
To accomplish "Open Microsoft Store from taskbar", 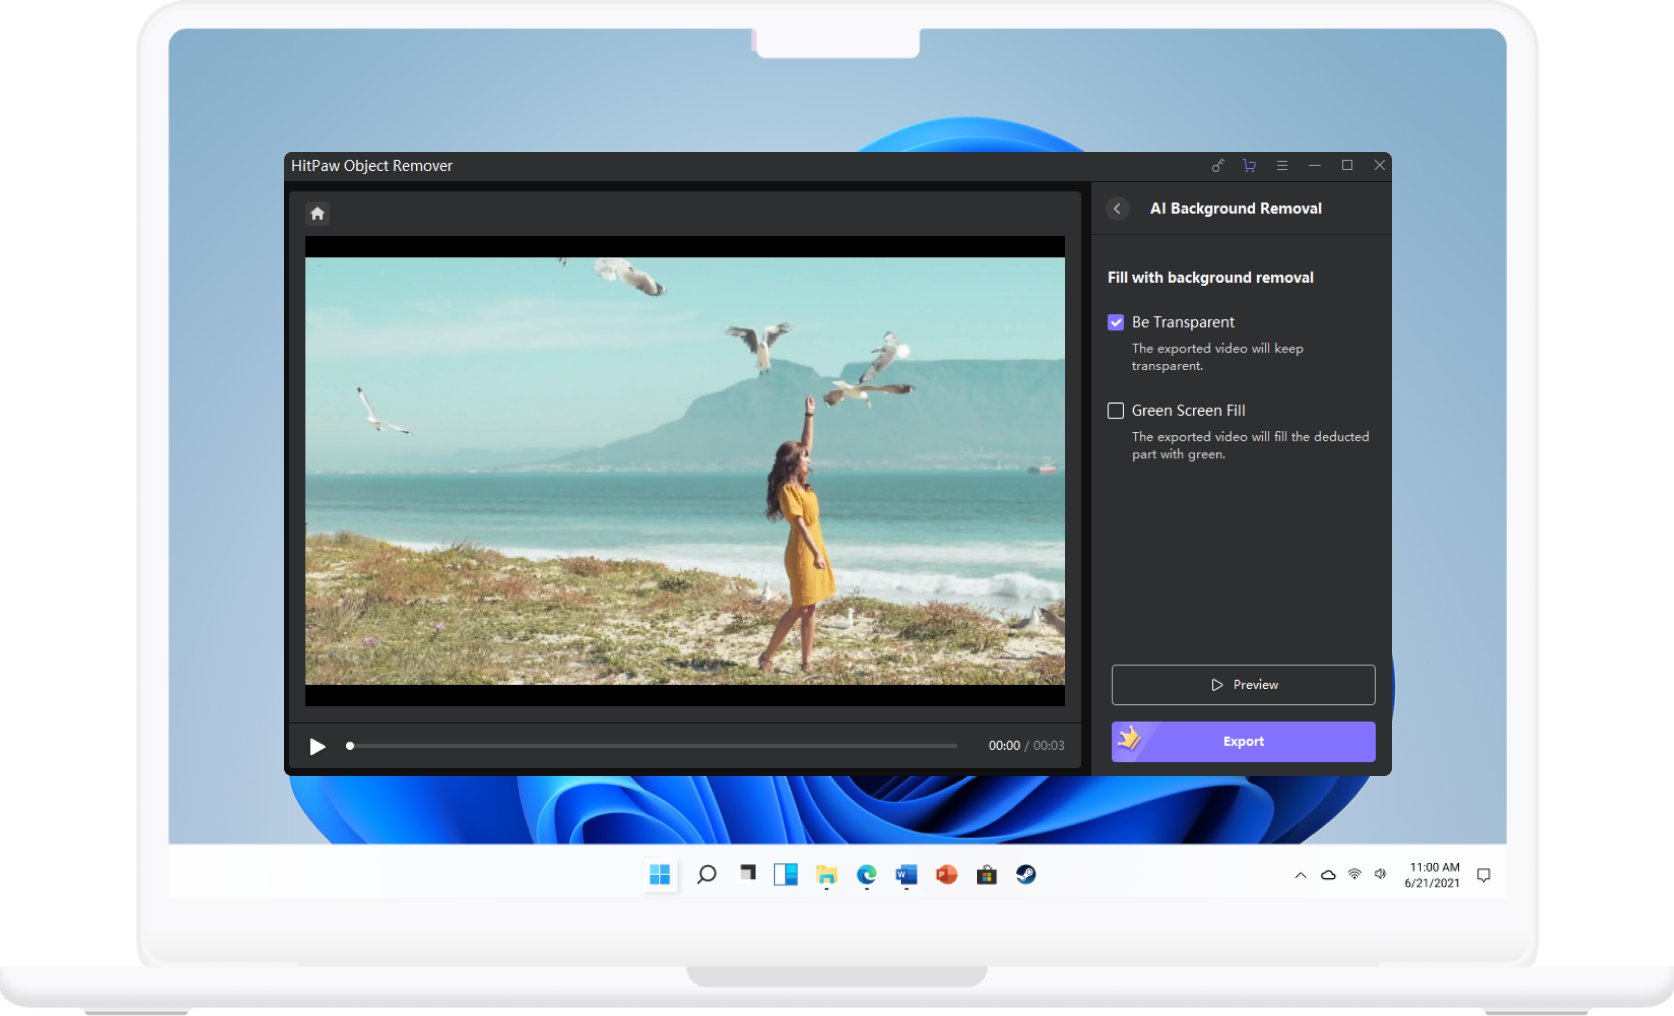I will (x=986, y=875).
